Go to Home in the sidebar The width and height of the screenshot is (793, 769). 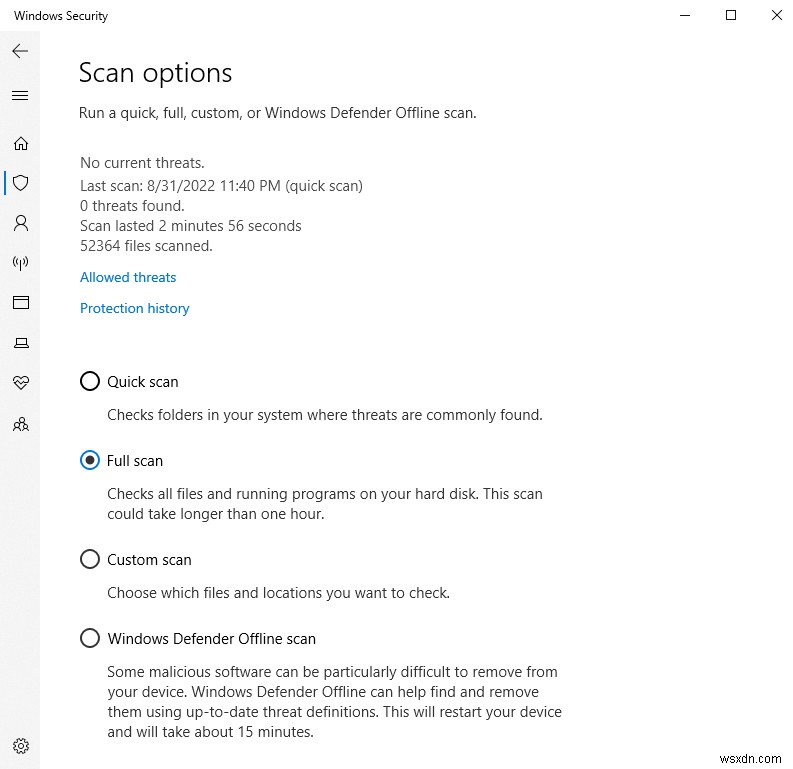(x=20, y=143)
